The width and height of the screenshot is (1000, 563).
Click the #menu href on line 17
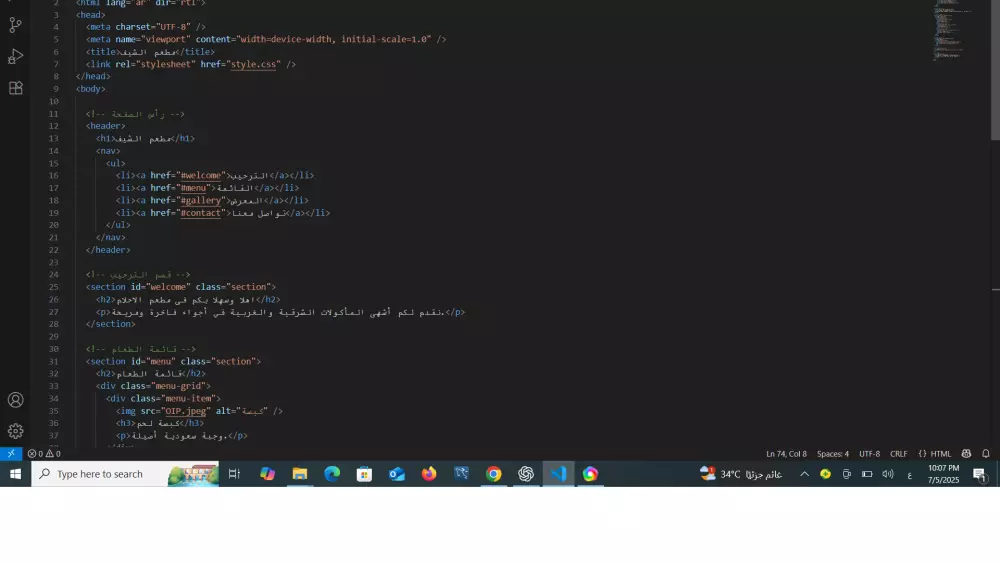click(193, 188)
